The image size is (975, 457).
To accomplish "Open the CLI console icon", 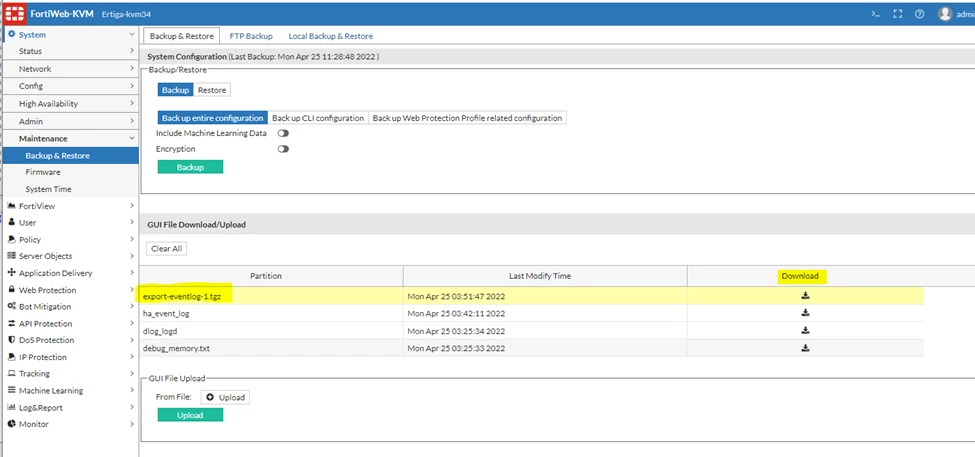I will (x=876, y=14).
